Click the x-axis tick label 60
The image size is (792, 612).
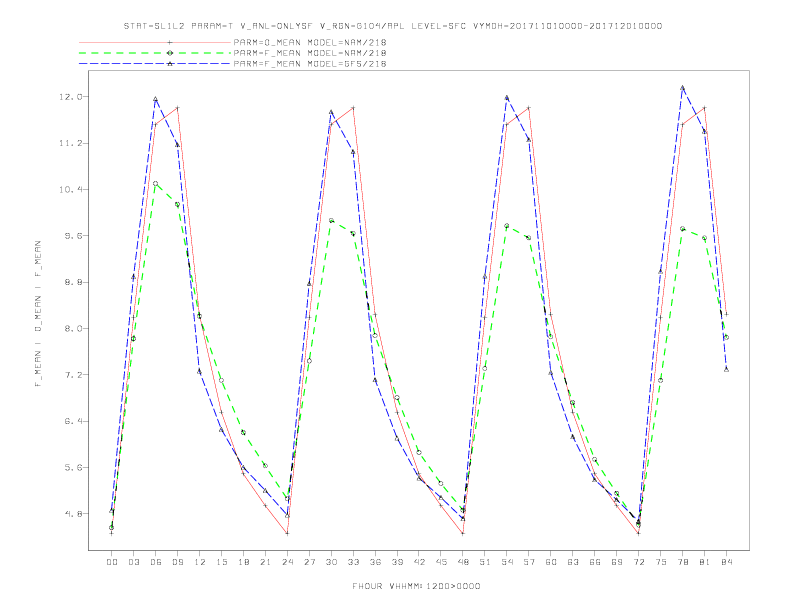(x=551, y=562)
